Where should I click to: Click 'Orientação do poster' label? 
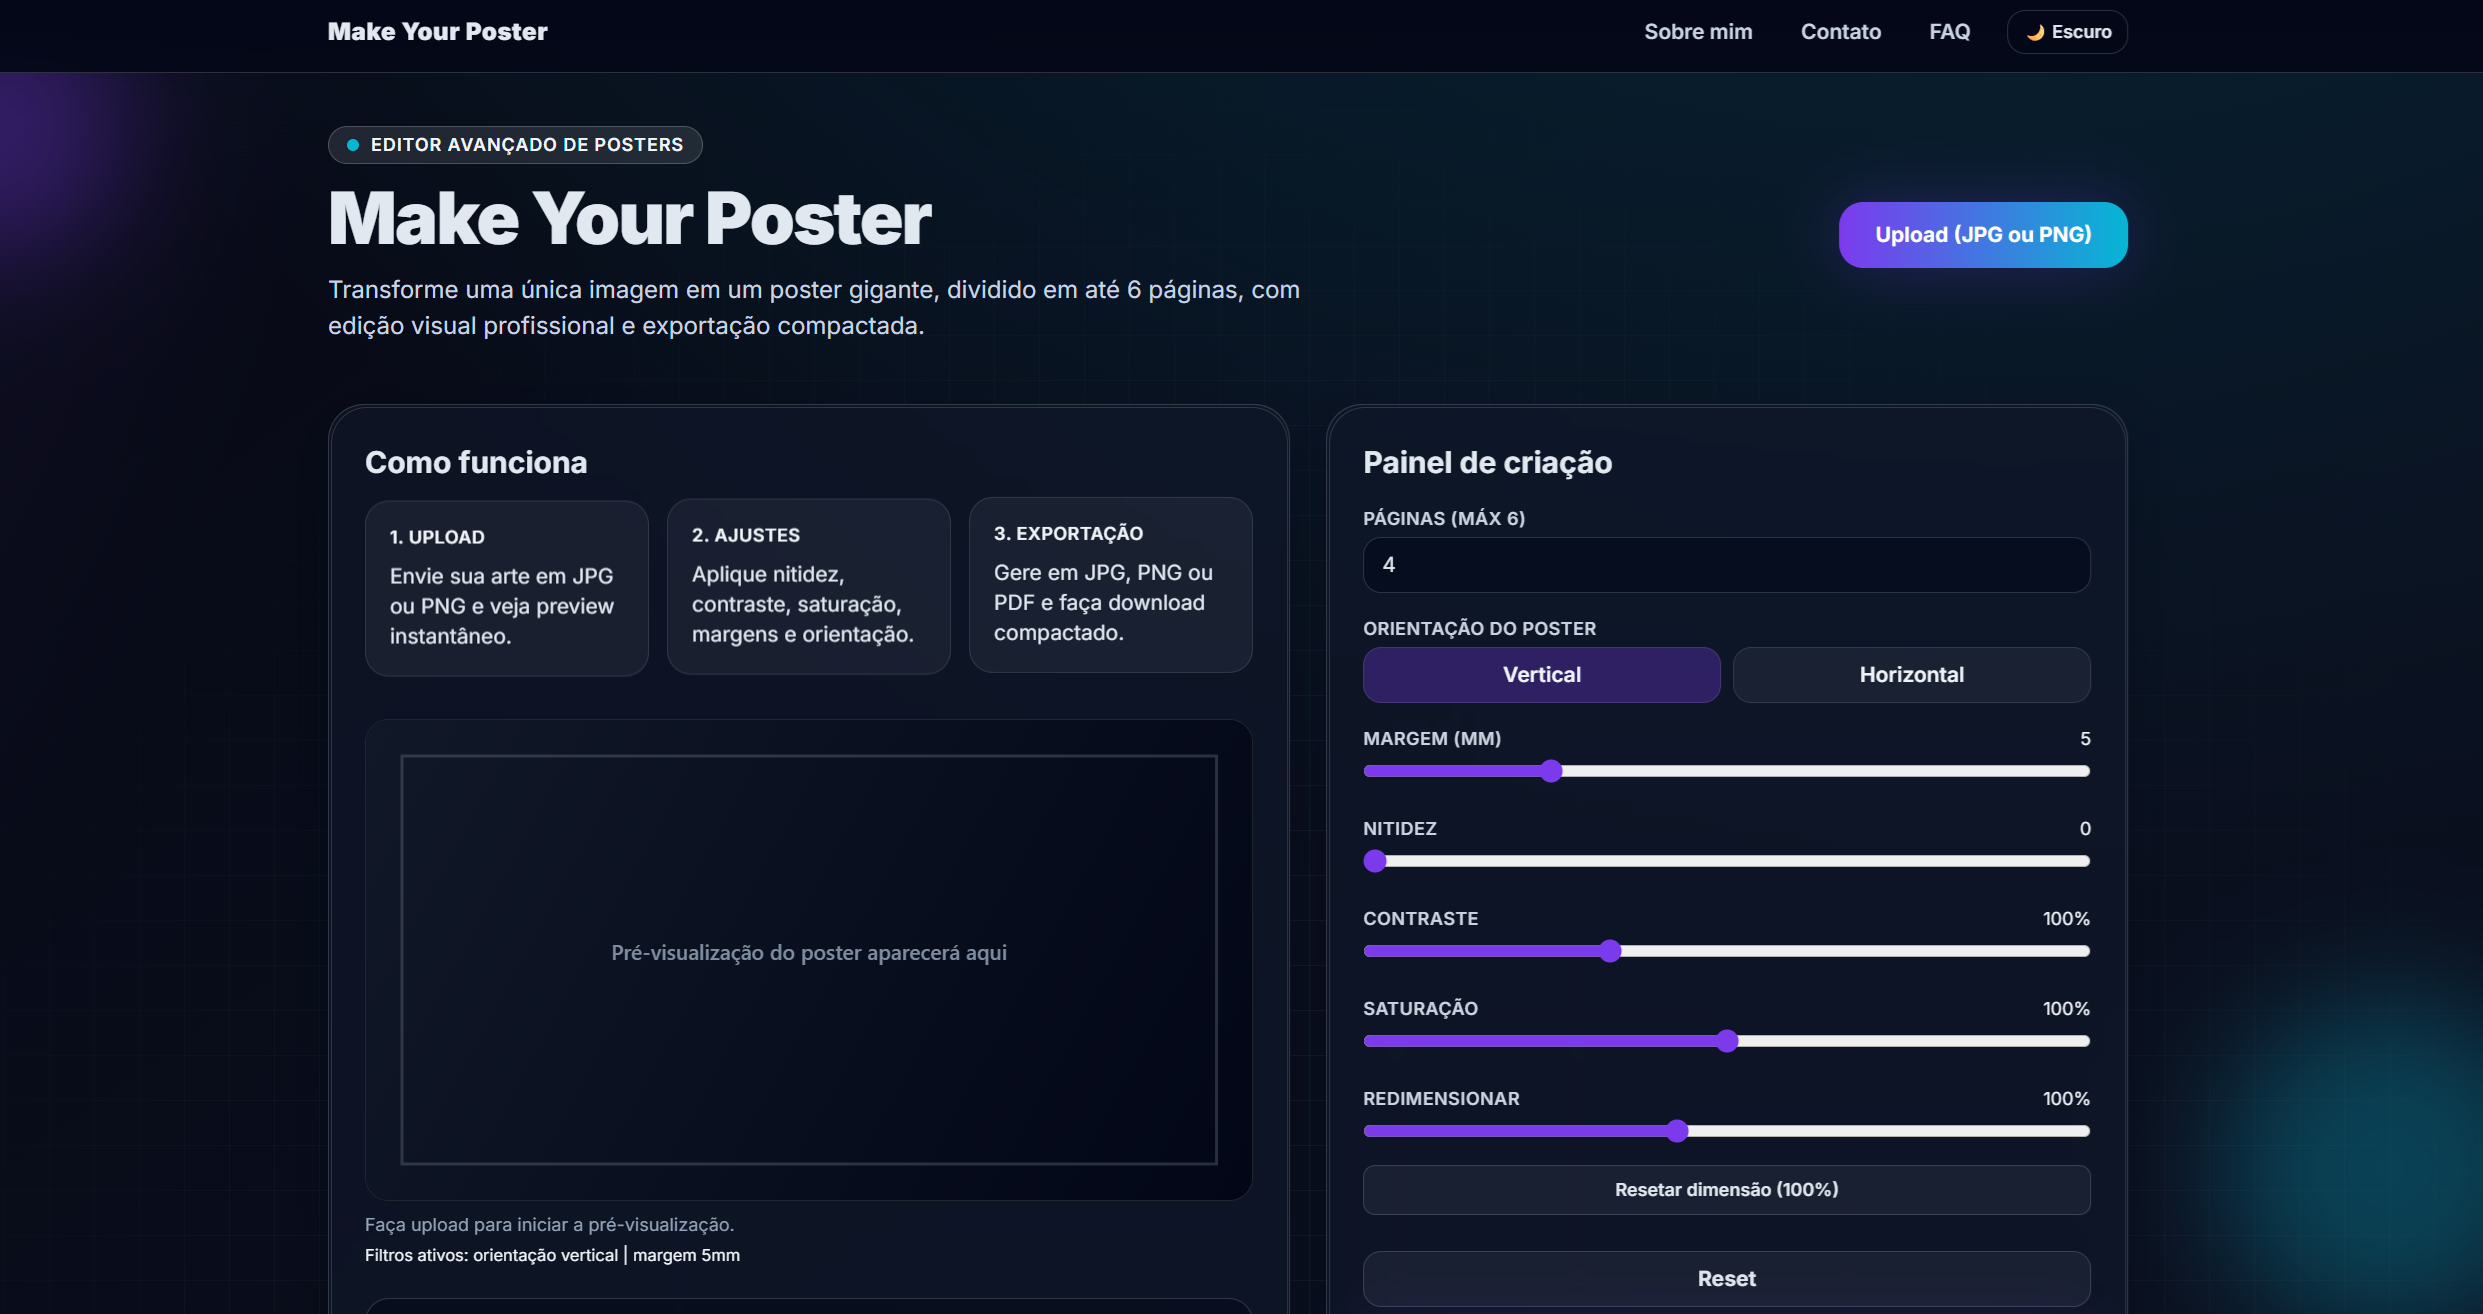(1479, 628)
